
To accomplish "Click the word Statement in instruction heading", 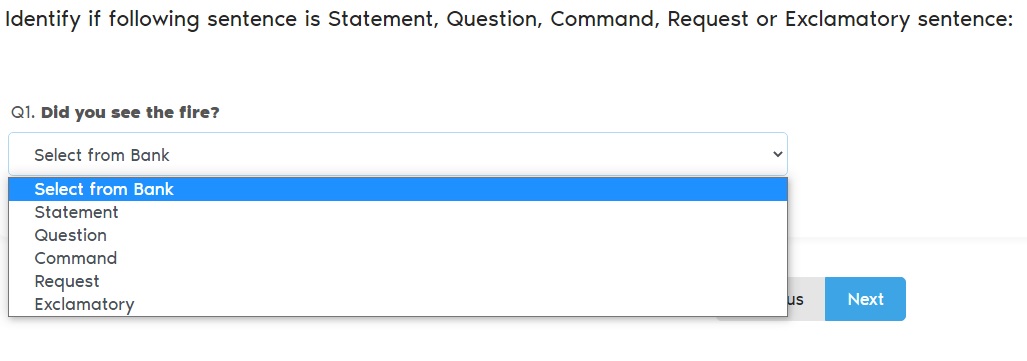I will coord(383,19).
